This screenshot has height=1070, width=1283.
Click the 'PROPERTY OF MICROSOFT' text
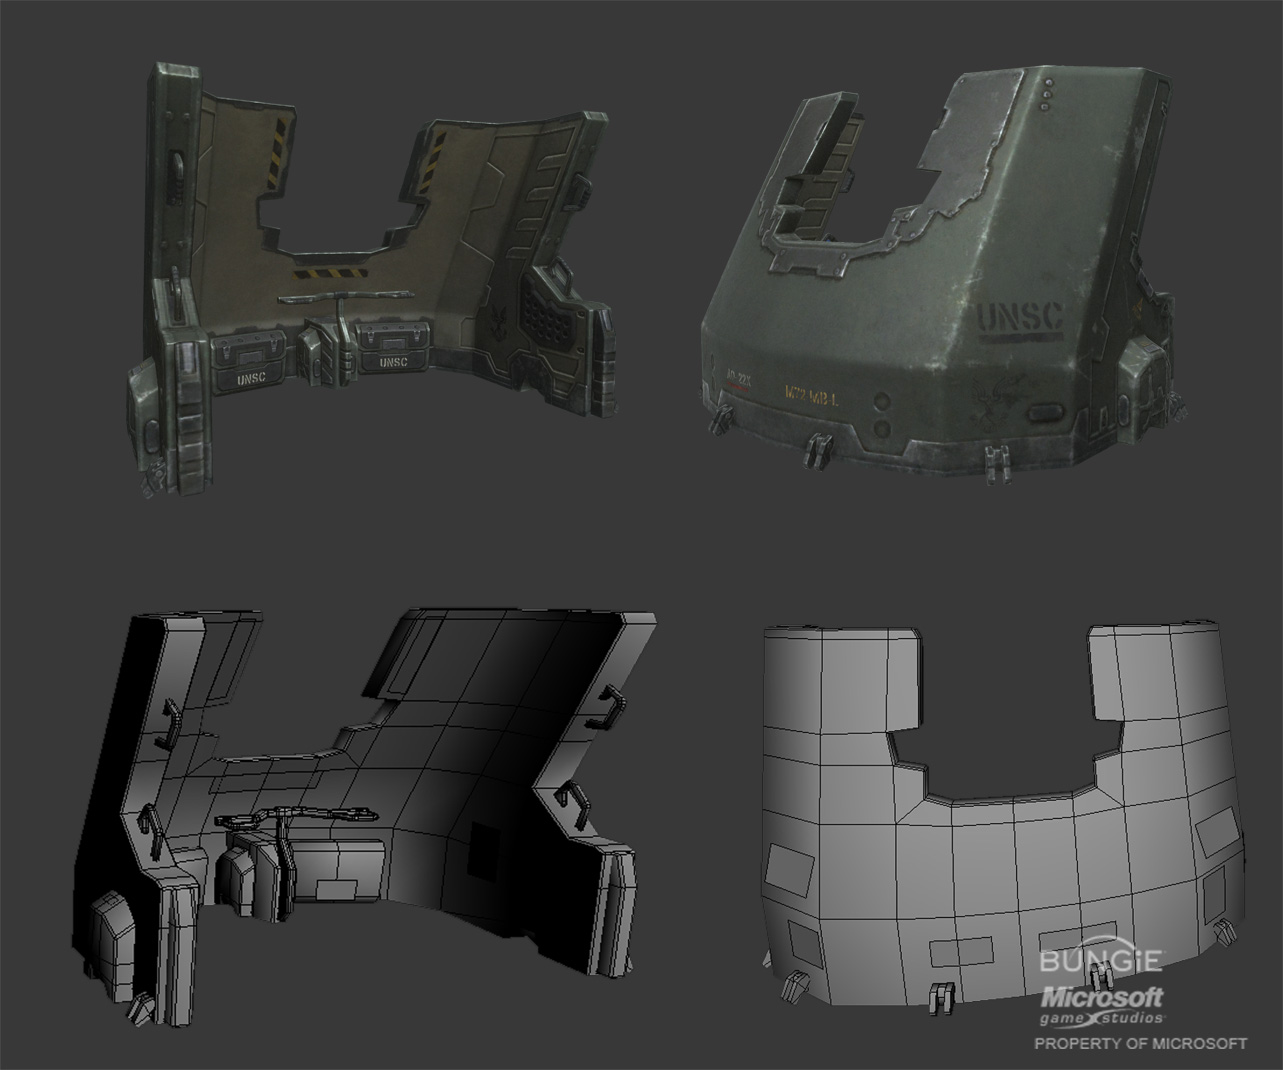click(x=1140, y=1043)
